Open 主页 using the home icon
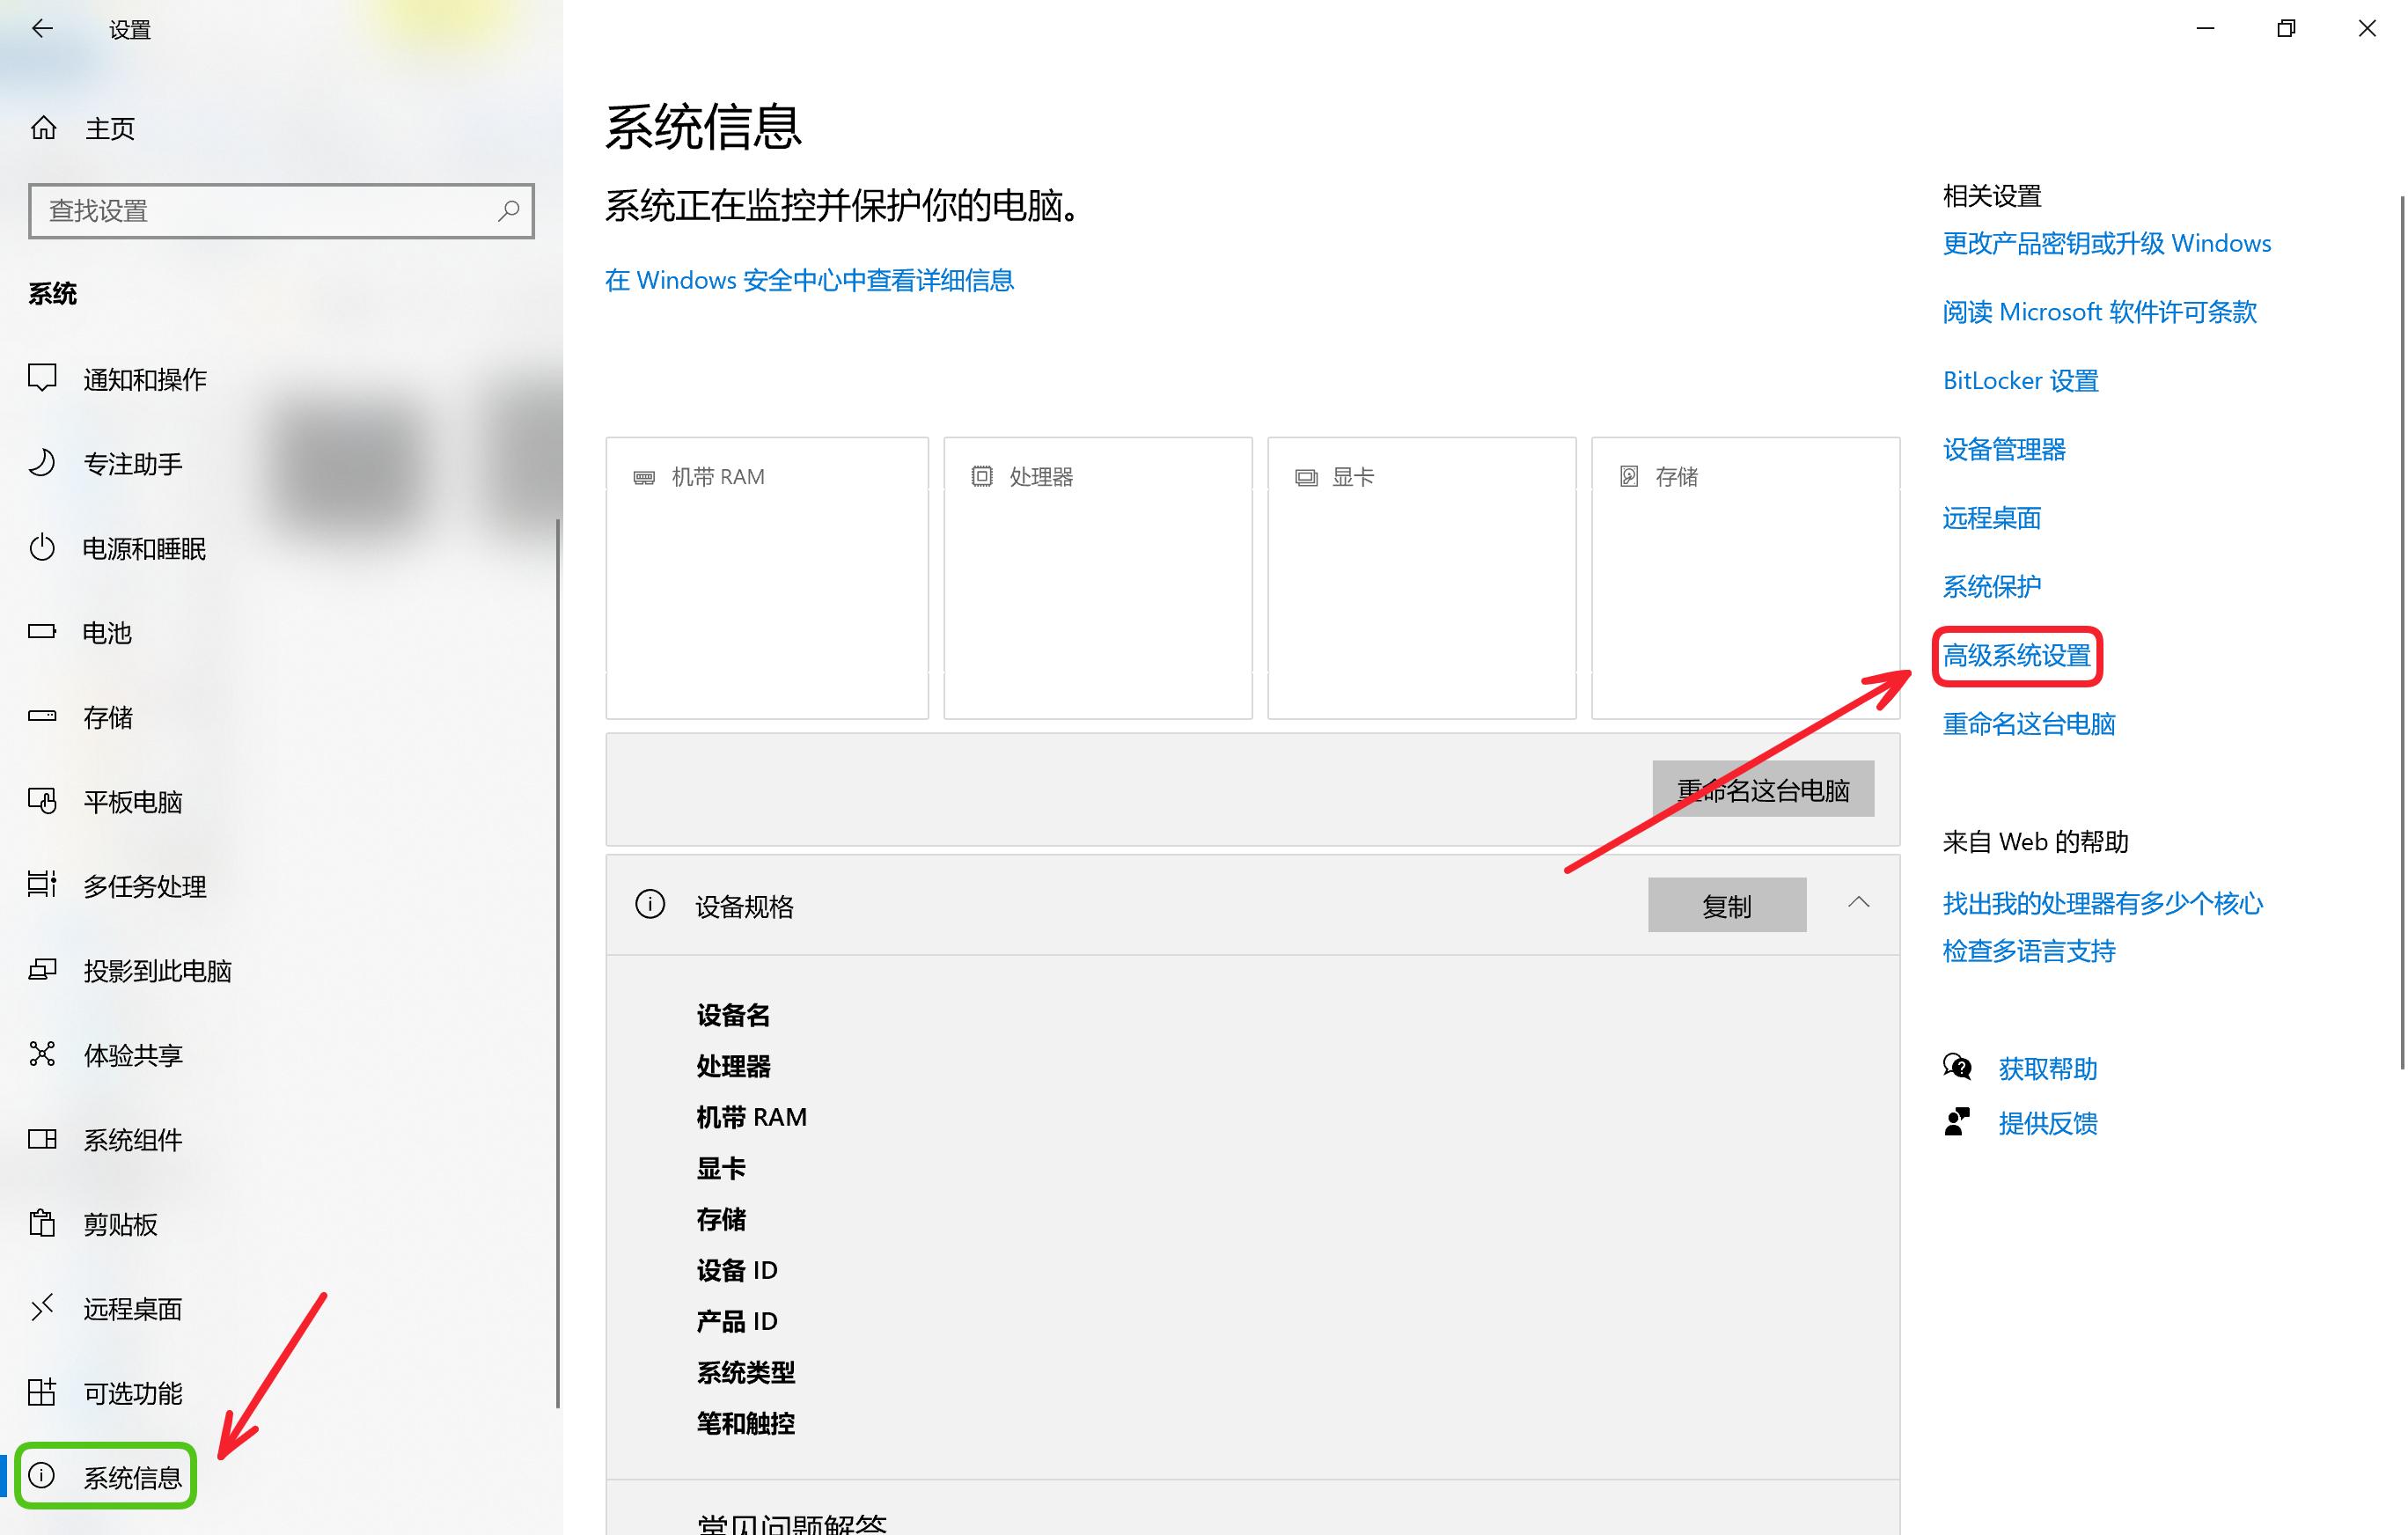The image size is (2408, 1535). click(x=110, y=127)
